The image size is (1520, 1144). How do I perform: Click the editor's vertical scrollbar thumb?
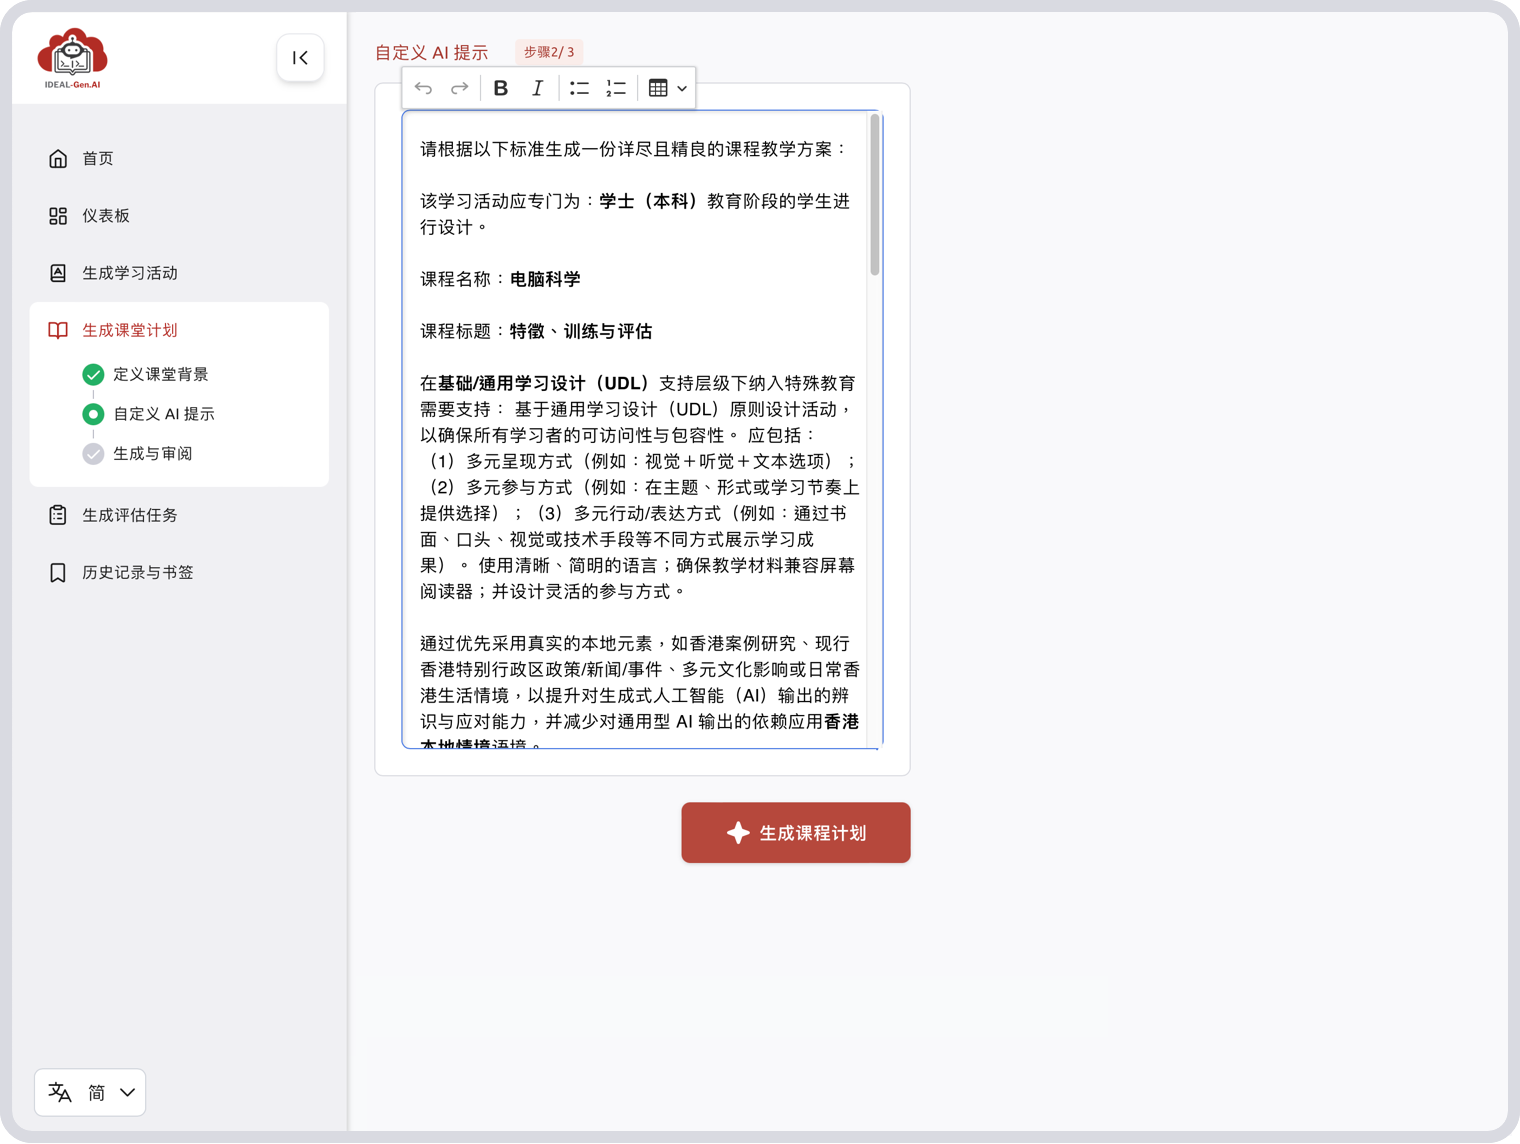click(x=875, y=195)
